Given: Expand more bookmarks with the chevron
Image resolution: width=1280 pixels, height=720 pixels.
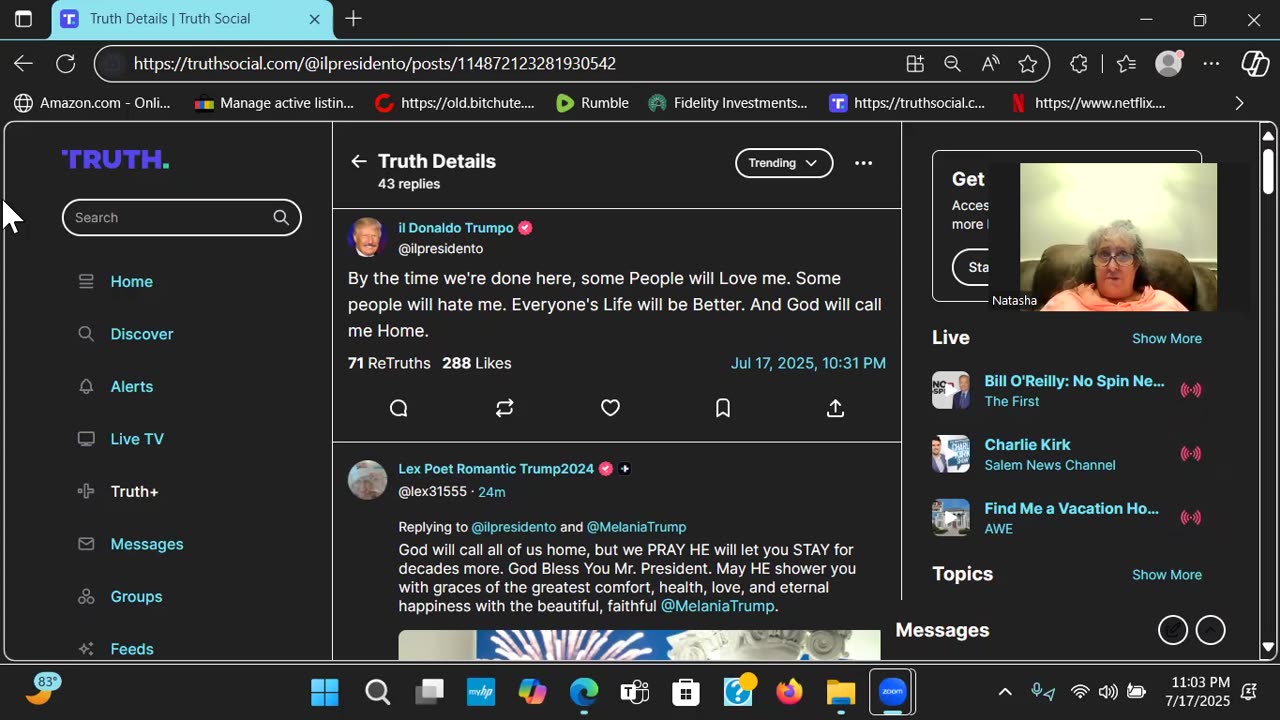Looking at the screenshot, I should point(1239,103).
